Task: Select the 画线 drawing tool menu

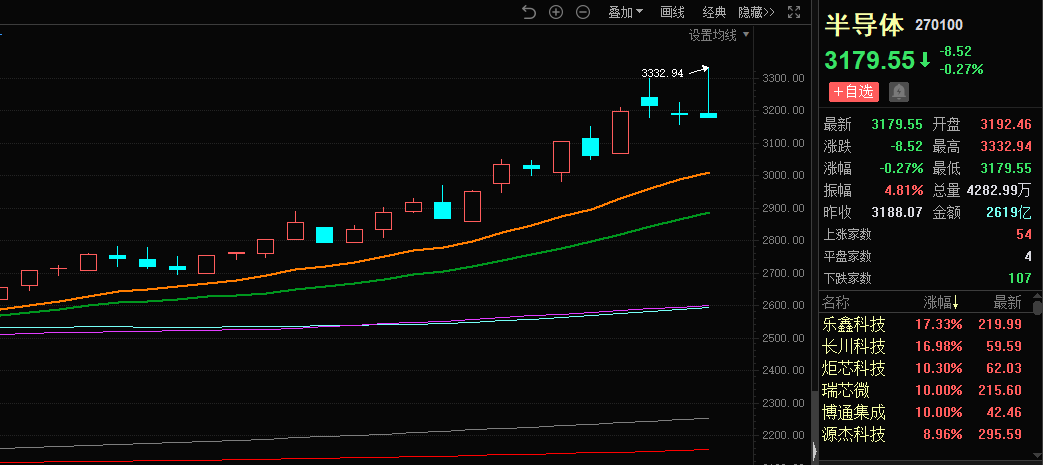Action: coord(672,12)
